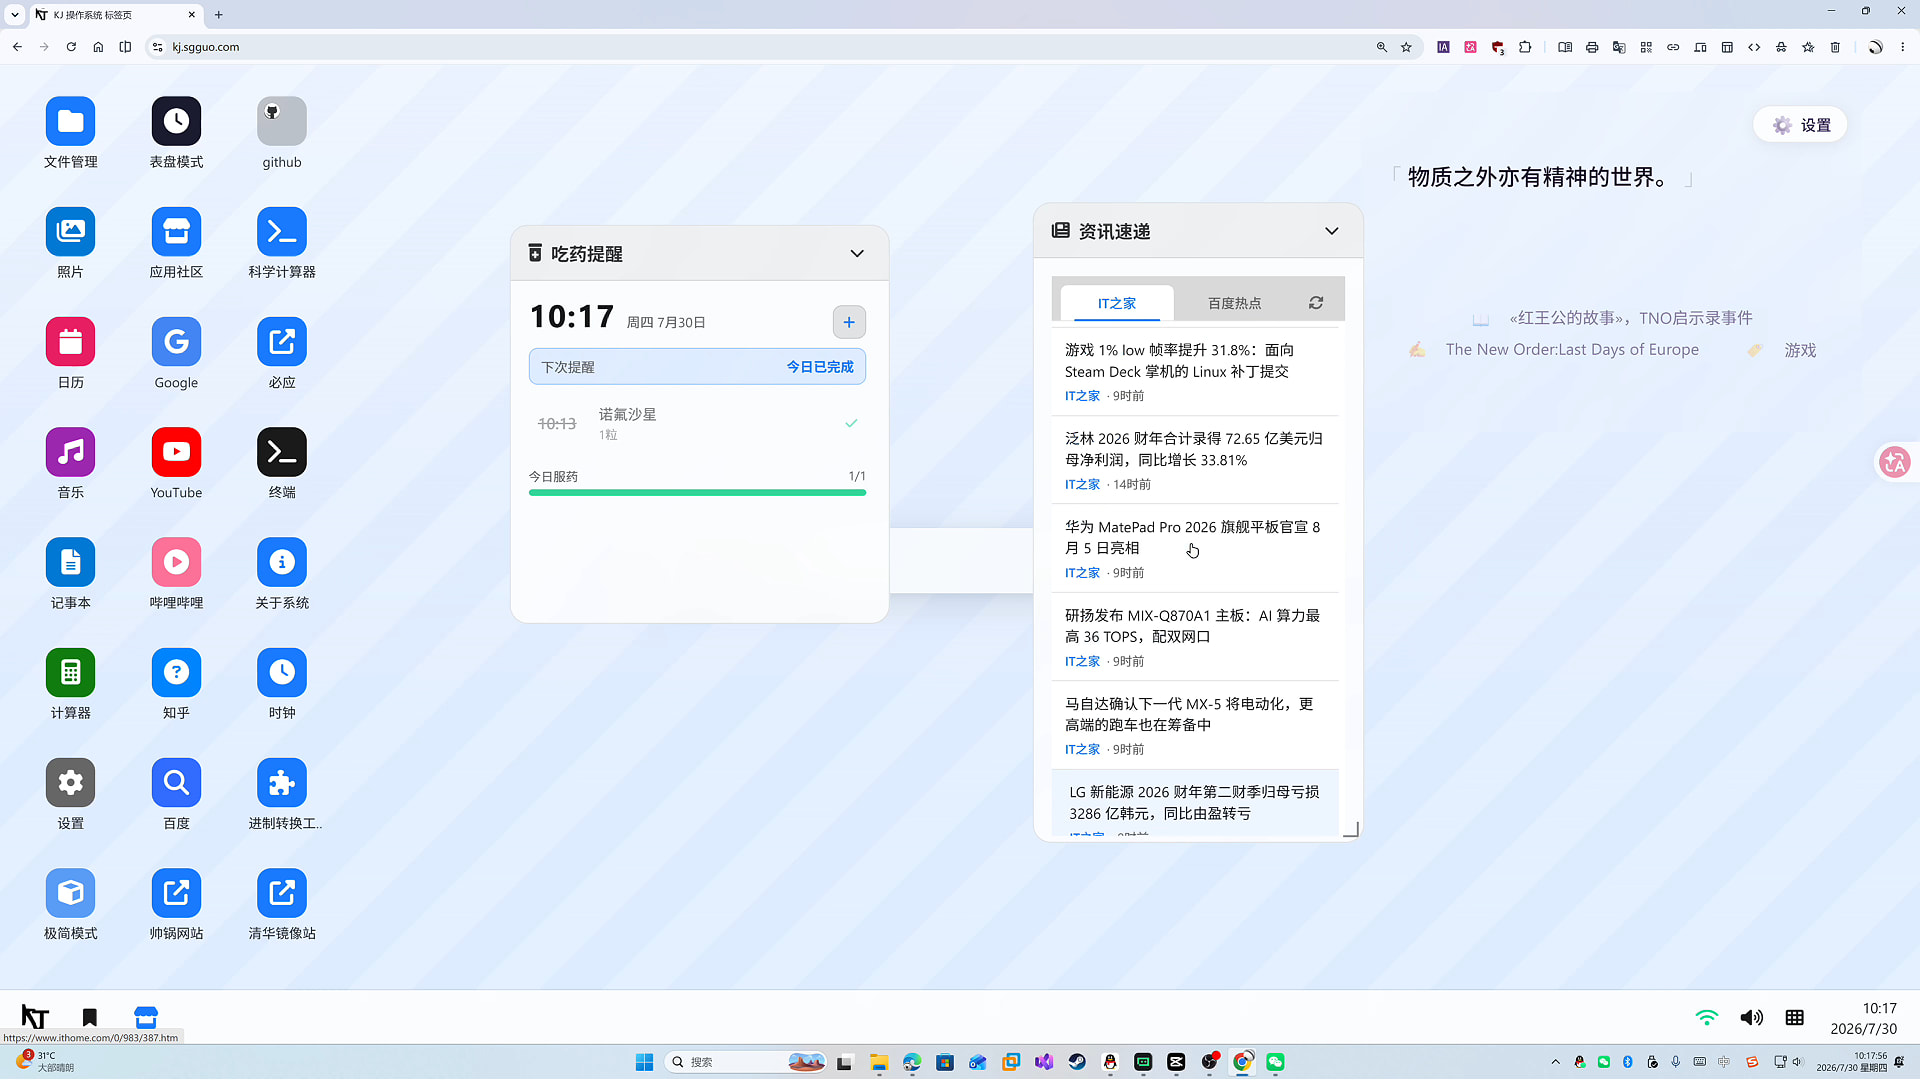
Task: Switch to the 百度热点 news tab
Action: [x=1235, y=303]
